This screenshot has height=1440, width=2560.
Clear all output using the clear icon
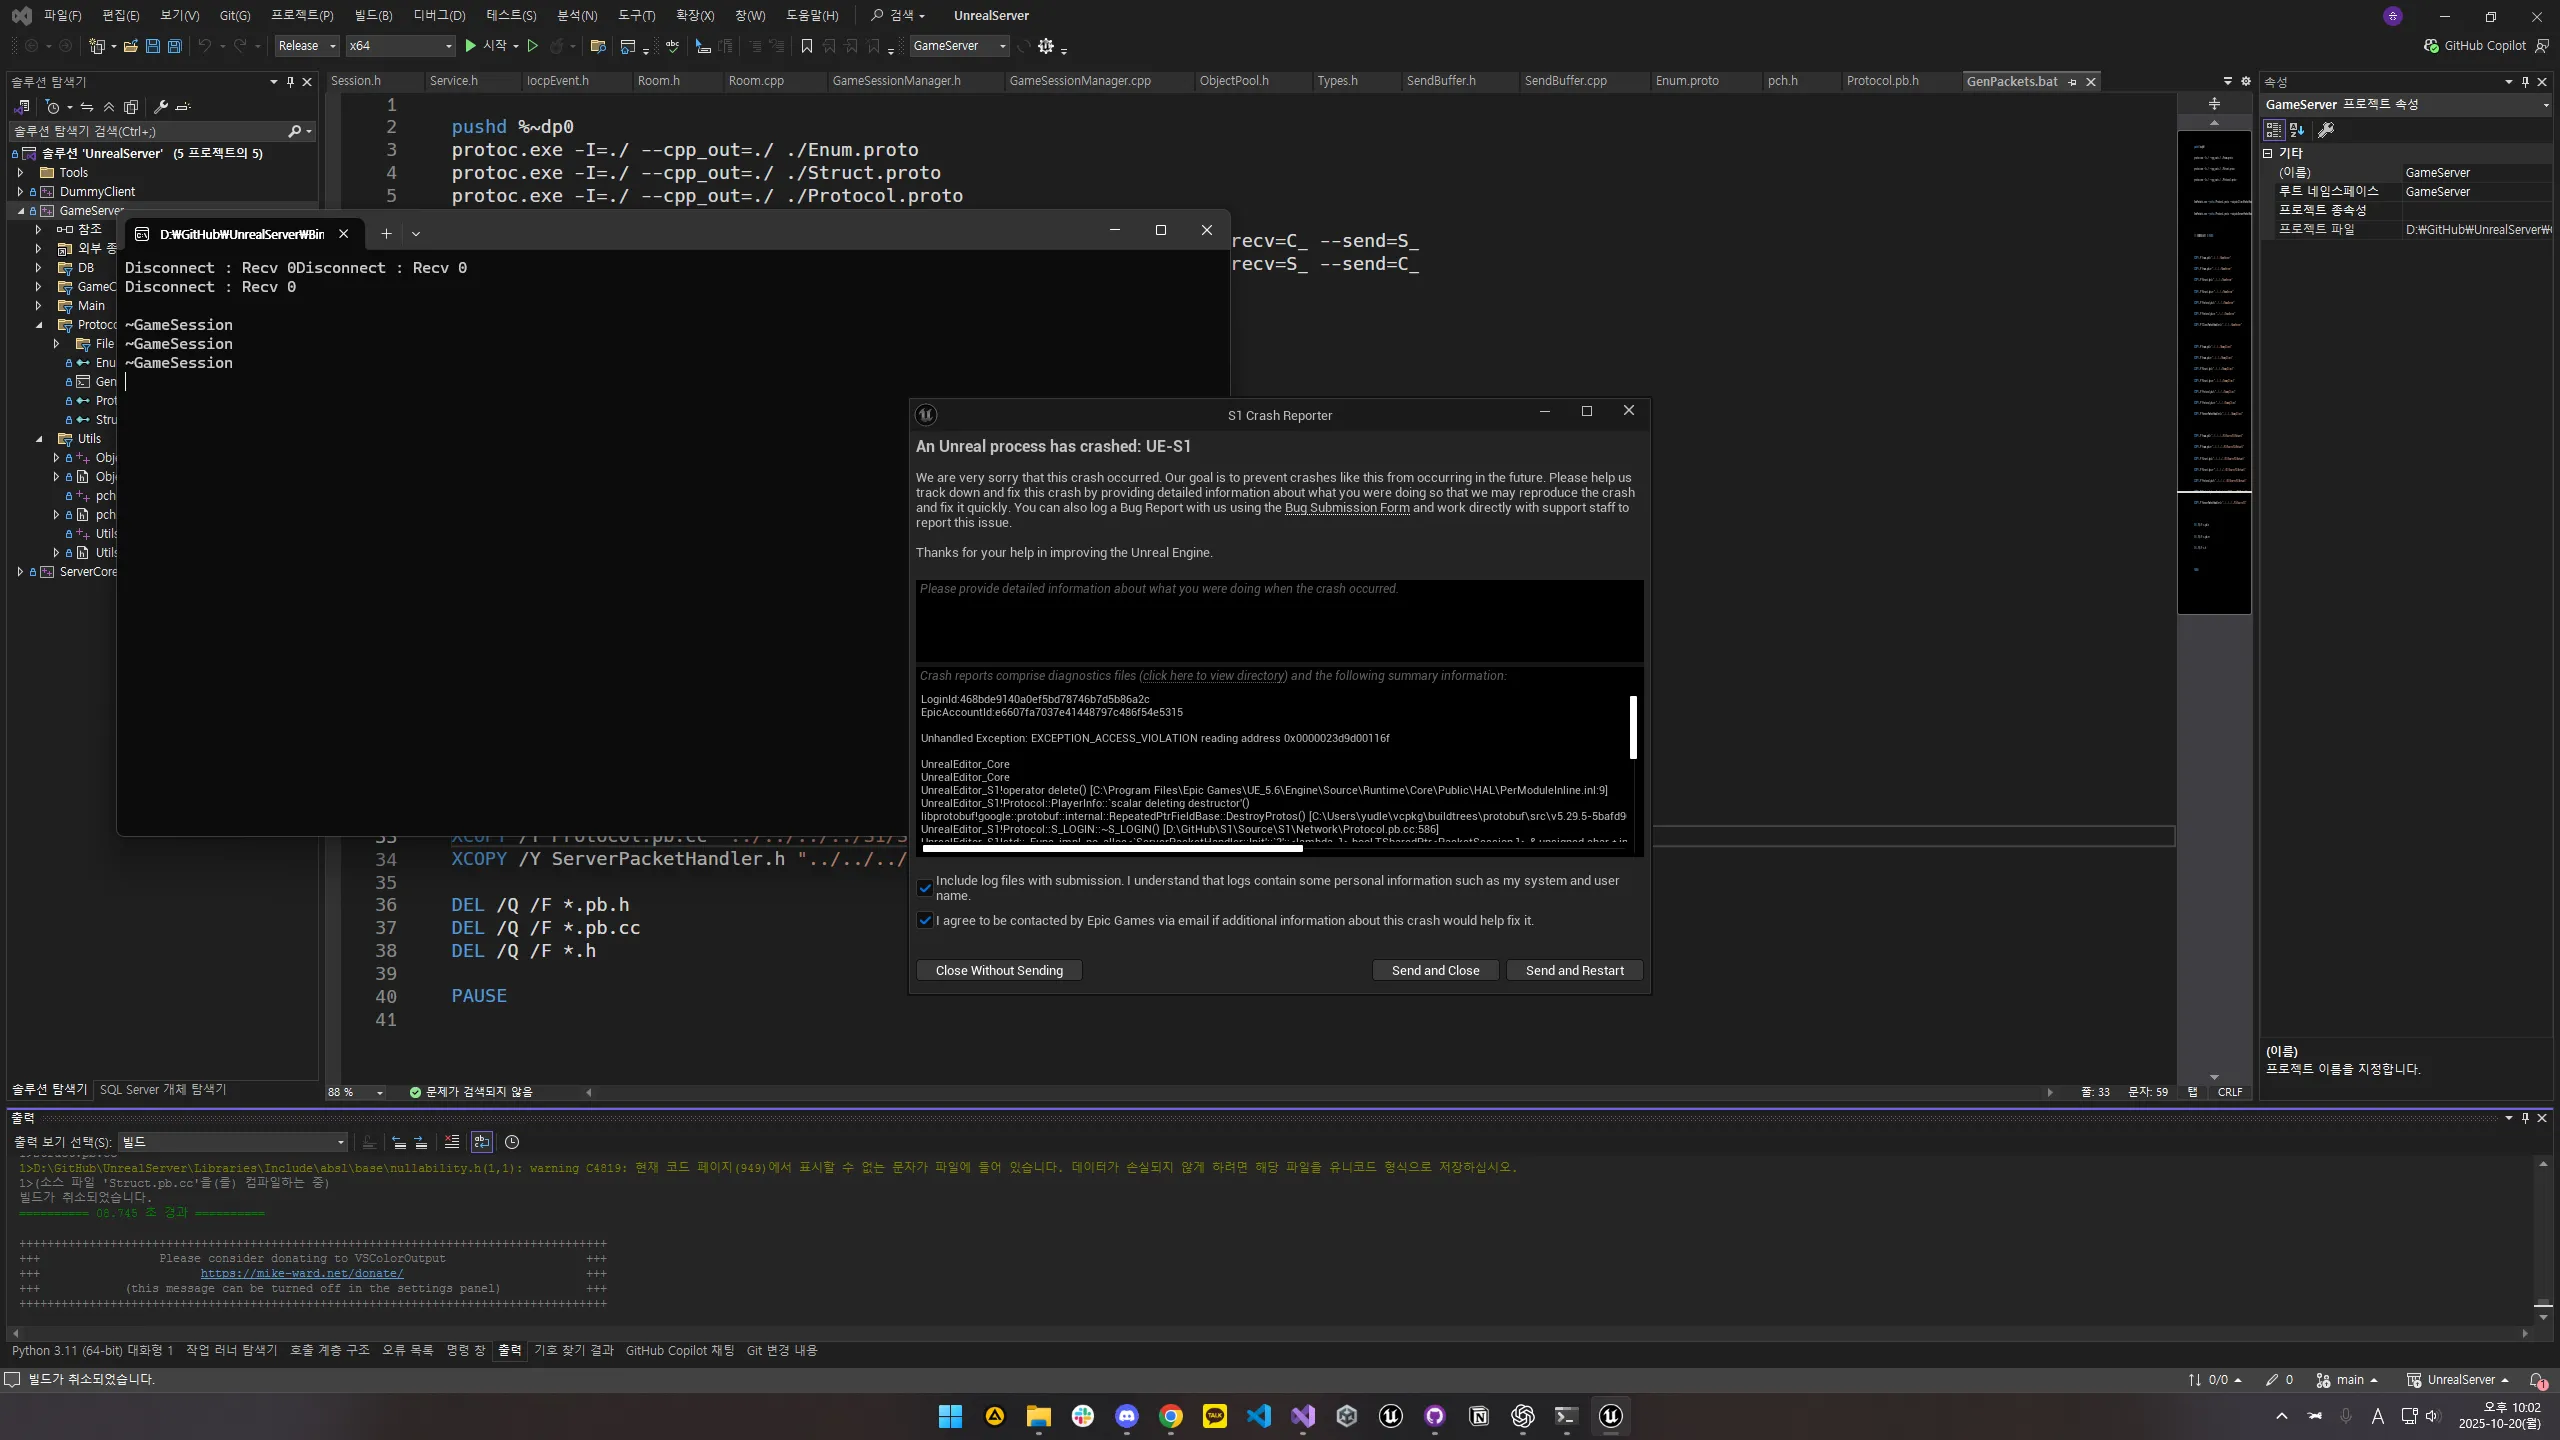pyautogui.click(x=452, y=1142)
